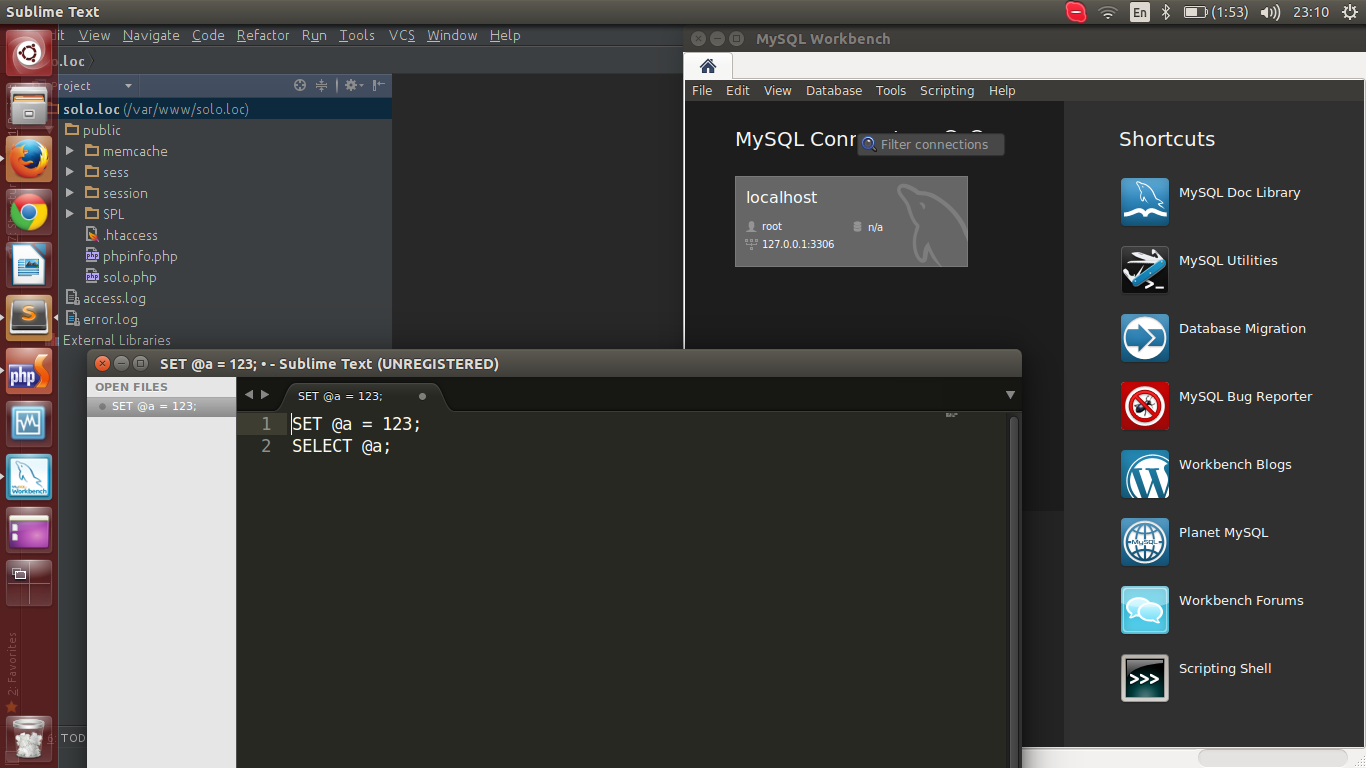Open Files manager from the launcher
The height and width of the screenshot is (768, 1366).
(29, 105)
